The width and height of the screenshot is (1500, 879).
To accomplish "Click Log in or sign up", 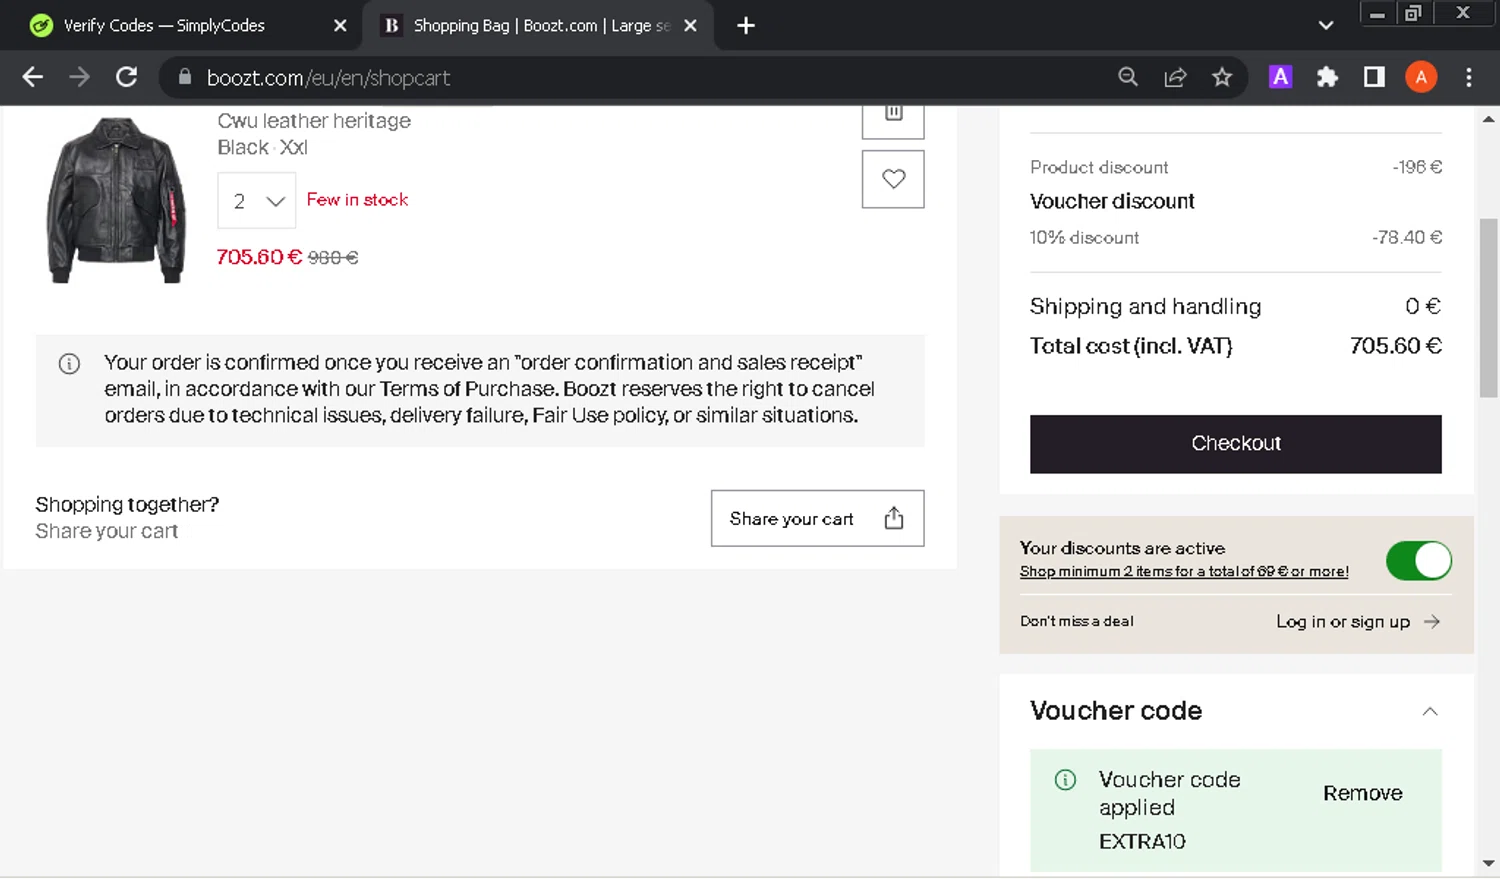I will [x=1358, y=622].
